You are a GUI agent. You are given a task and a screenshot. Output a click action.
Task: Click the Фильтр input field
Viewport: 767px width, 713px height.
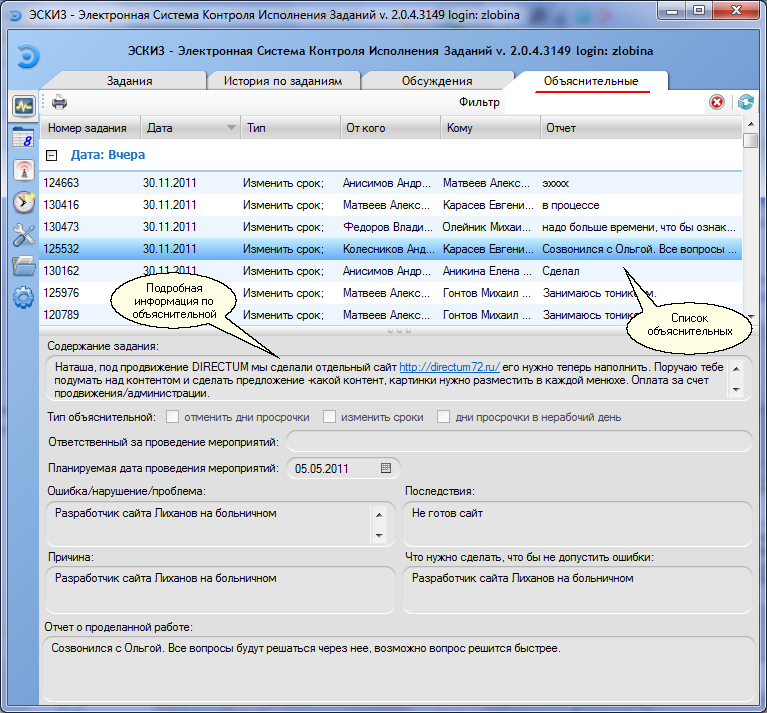point(605,102)
